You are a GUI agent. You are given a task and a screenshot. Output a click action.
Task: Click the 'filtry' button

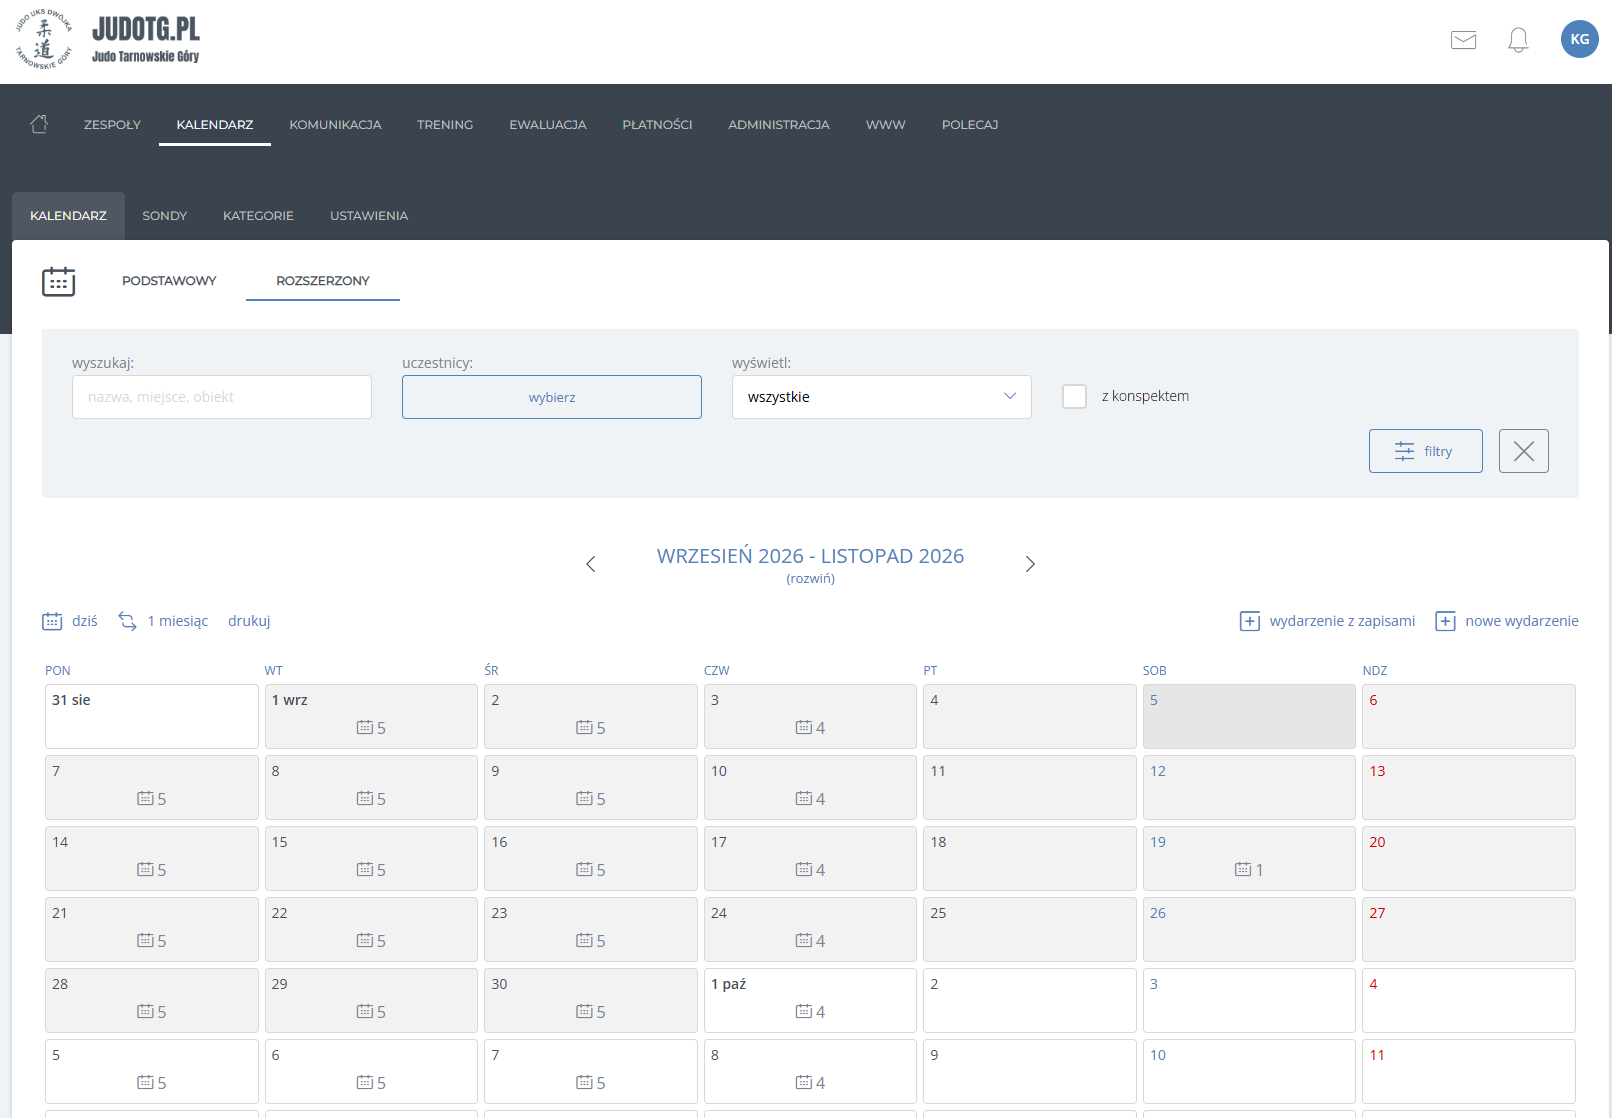[1425, 451]
